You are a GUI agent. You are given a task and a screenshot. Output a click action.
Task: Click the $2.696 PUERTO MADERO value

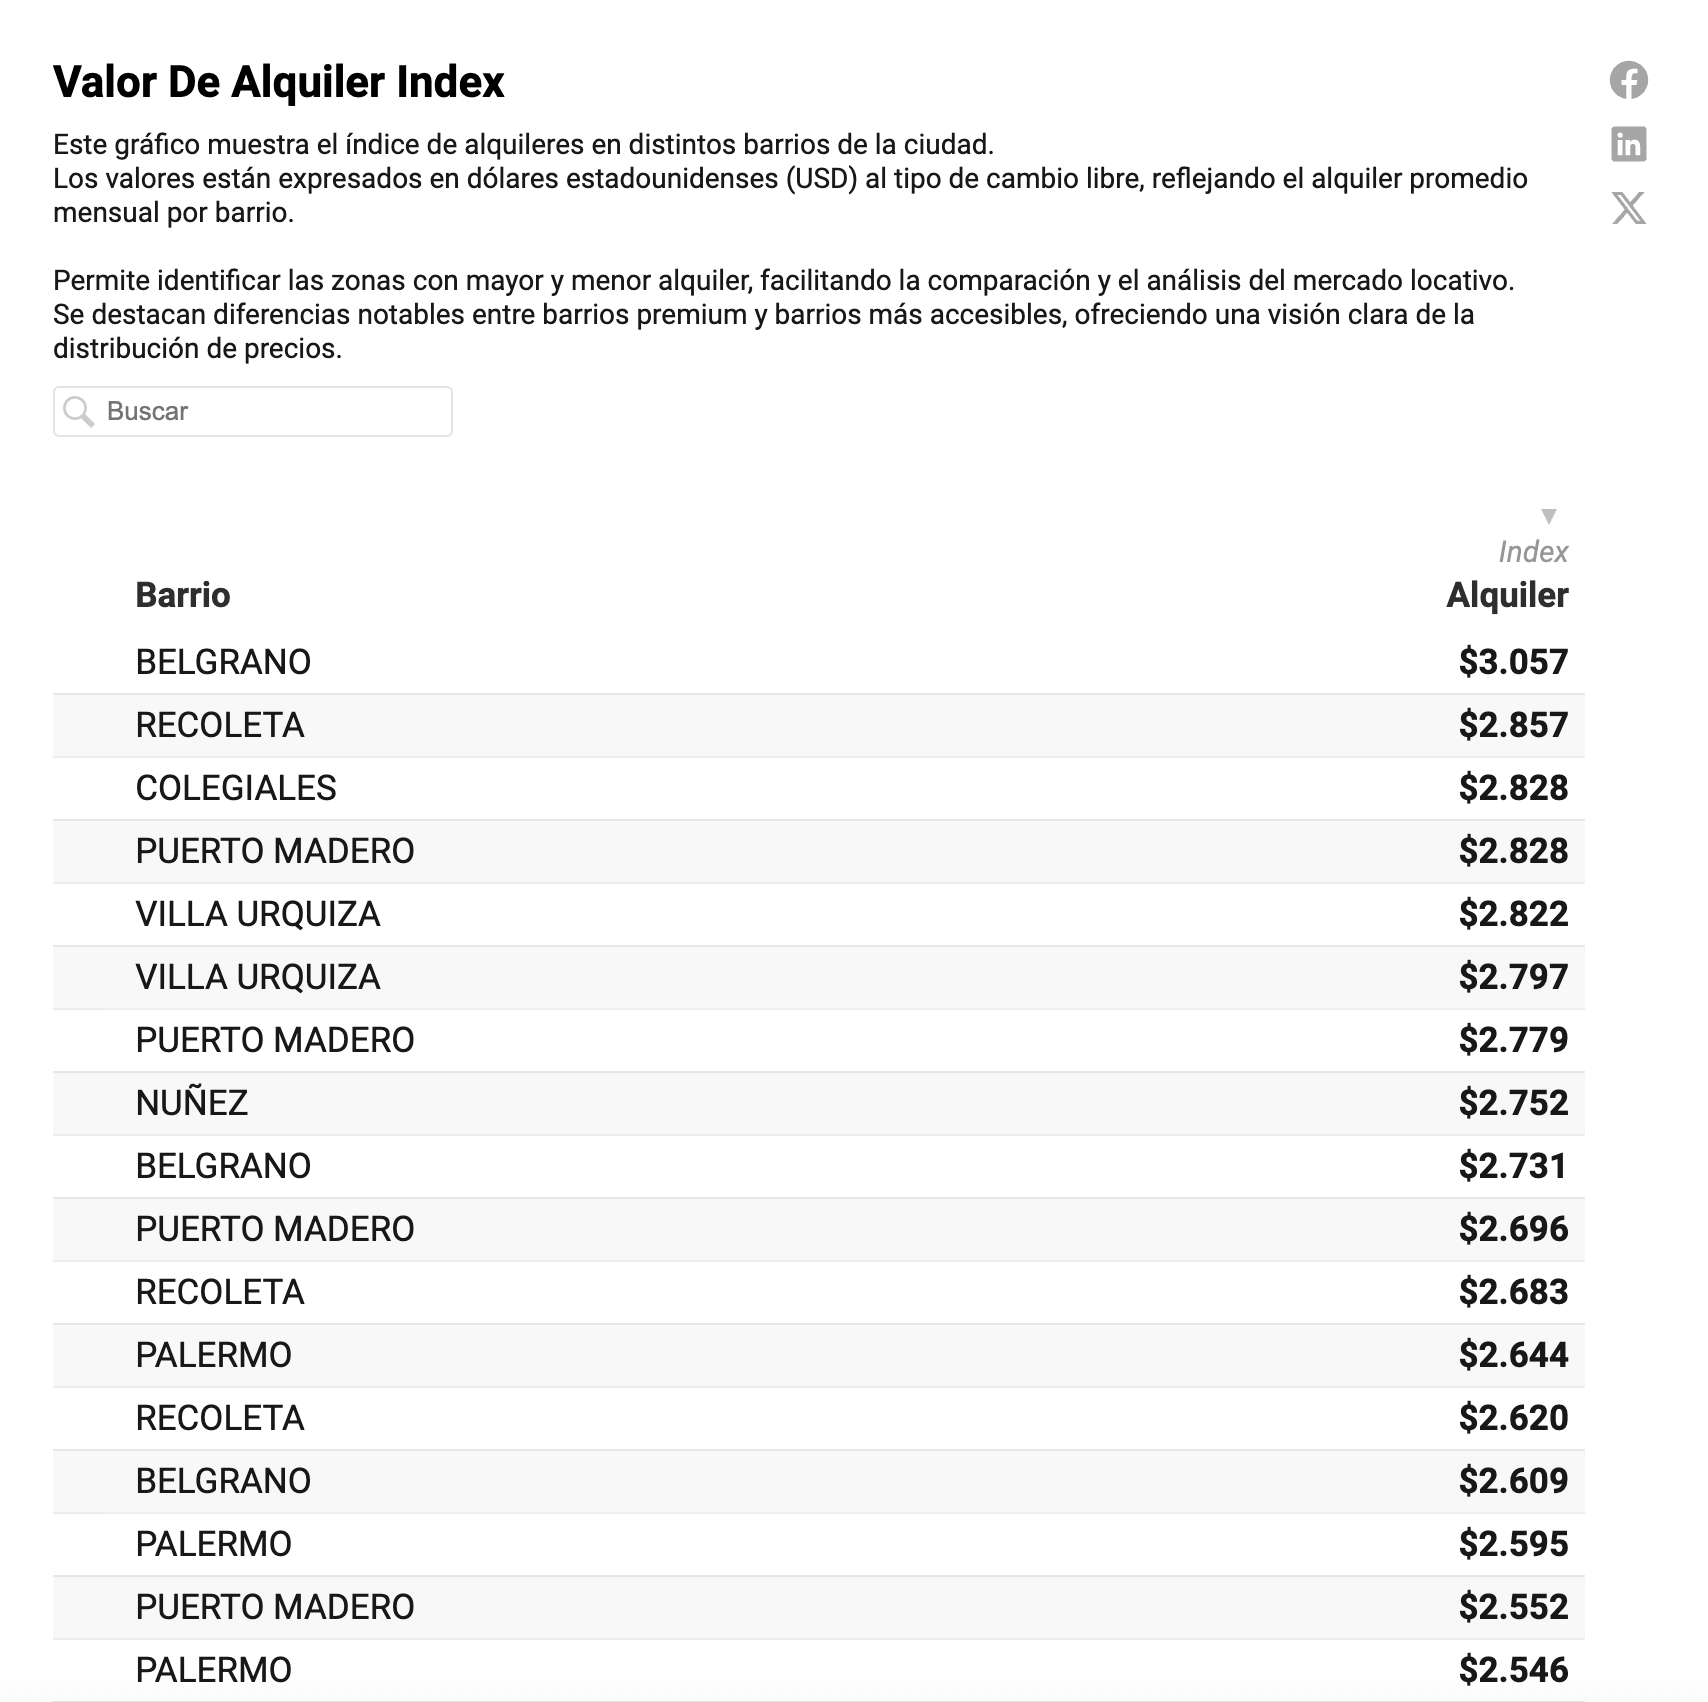tap(1512, 1229)
